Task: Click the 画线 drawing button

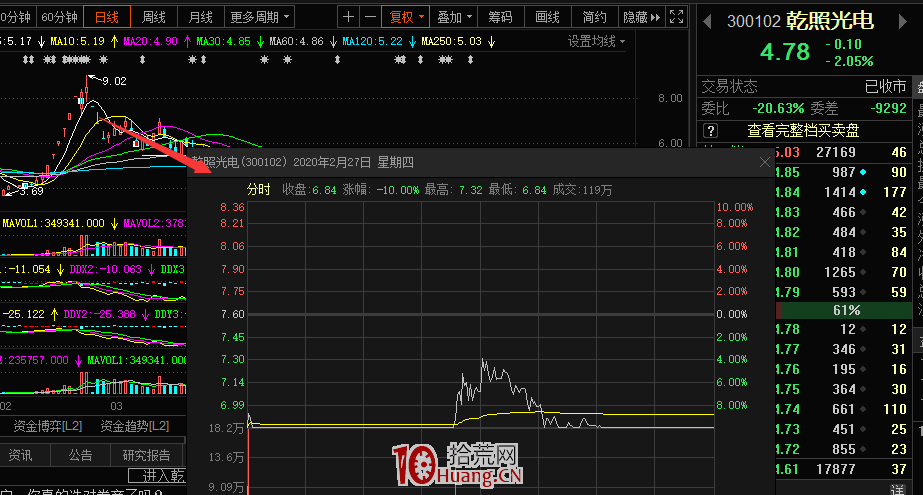Action: pos(547,17)
